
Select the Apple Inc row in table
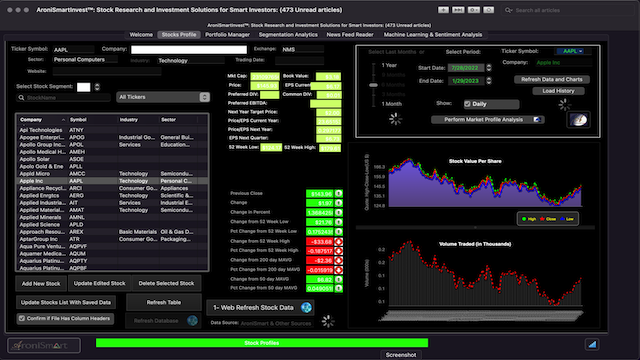pyautogui.click(x=112, y=181)
